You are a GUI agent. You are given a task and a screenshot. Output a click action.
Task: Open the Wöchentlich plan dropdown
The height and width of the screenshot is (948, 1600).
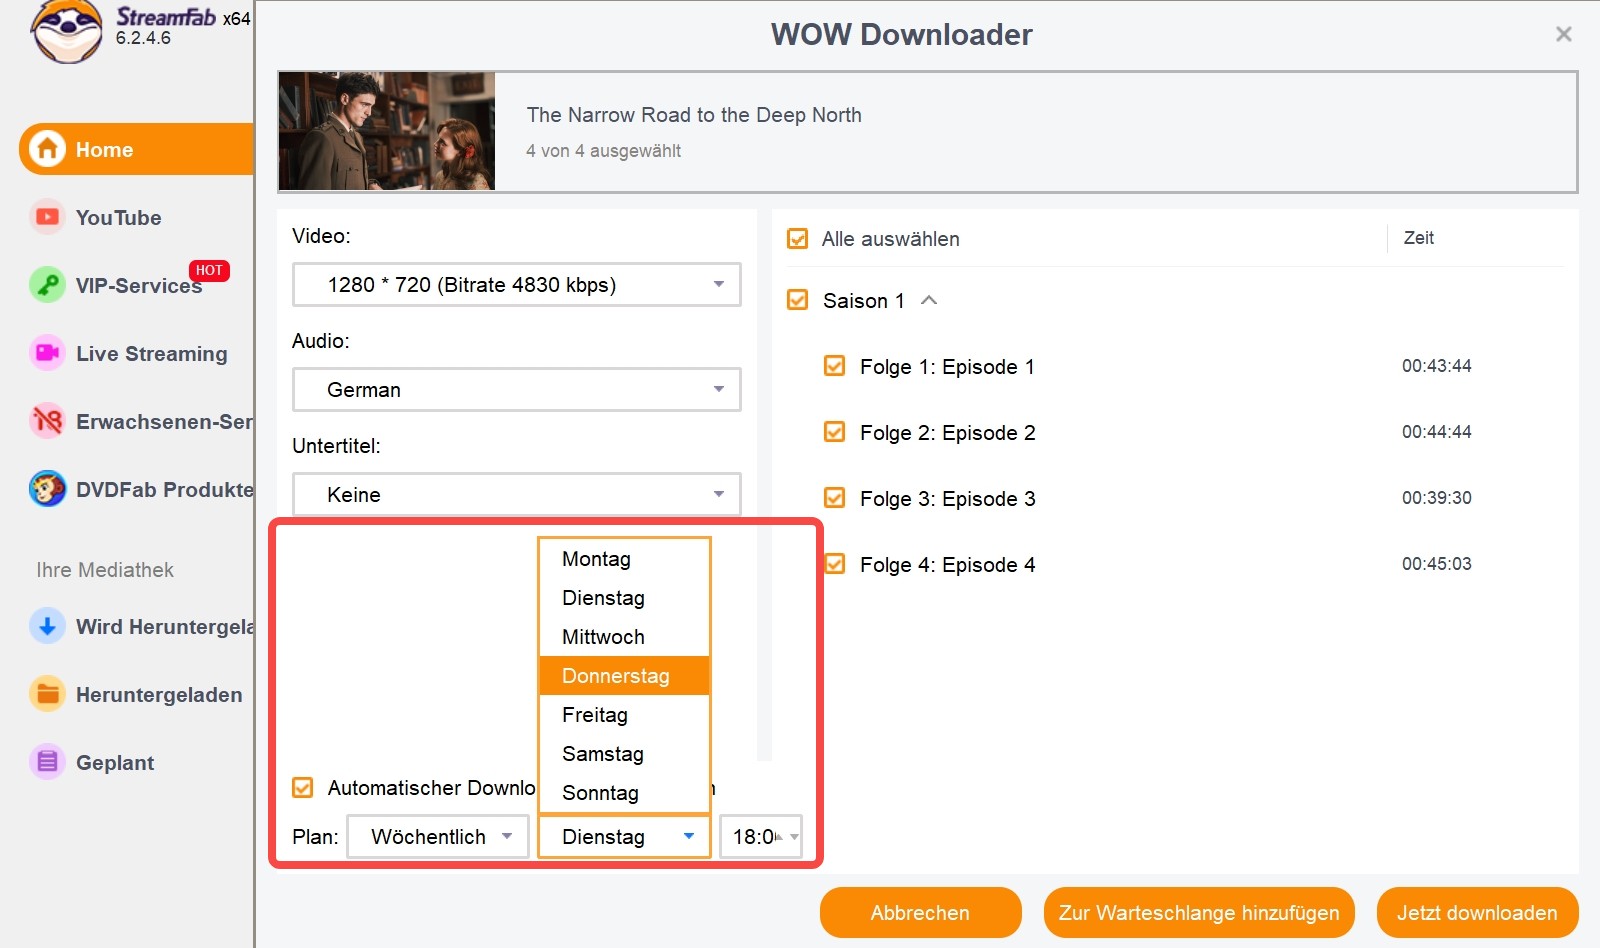click(438, 836)
